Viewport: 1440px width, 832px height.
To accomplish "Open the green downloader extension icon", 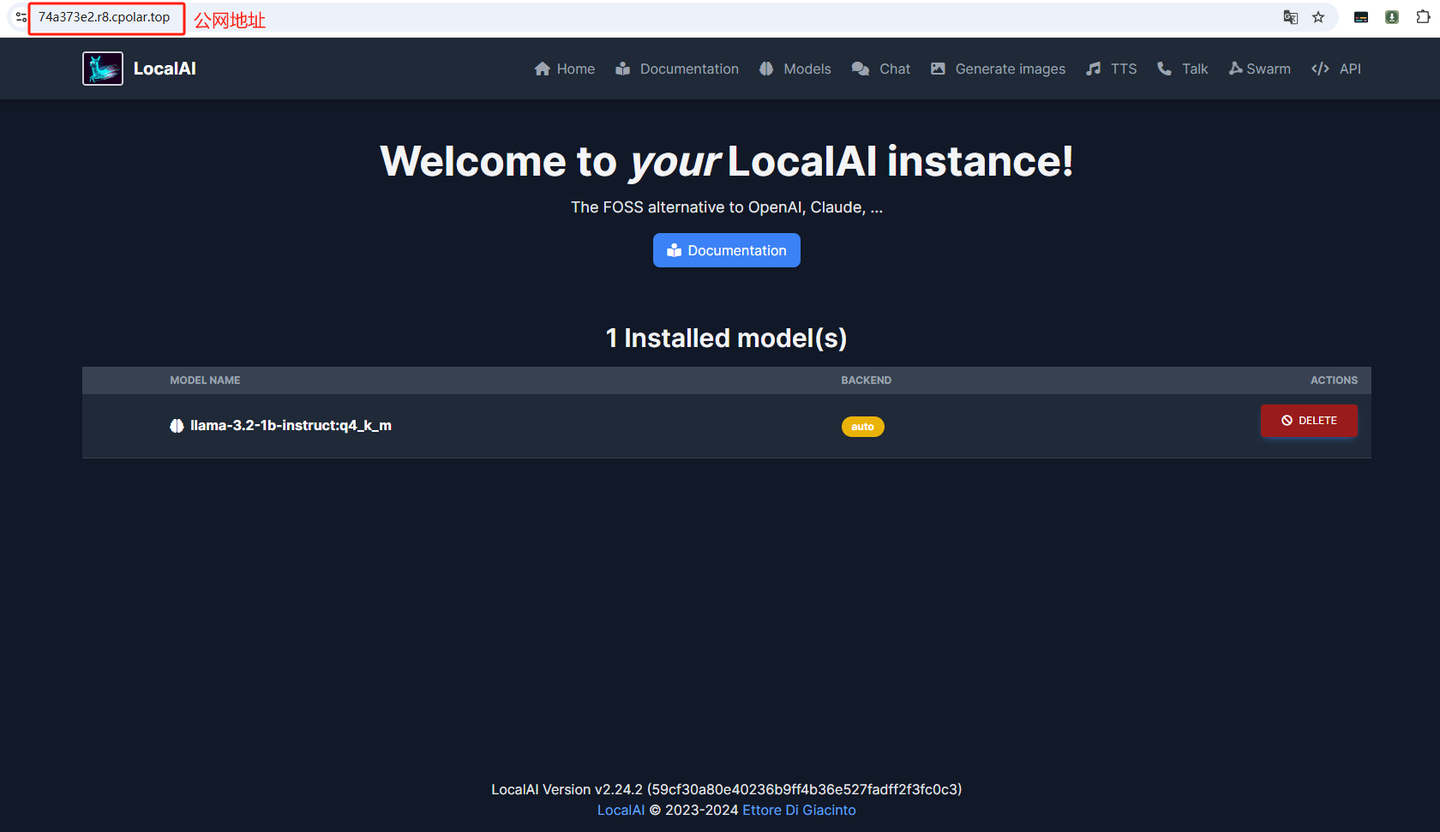I will pyautogui.click(x=1391, y=17).
